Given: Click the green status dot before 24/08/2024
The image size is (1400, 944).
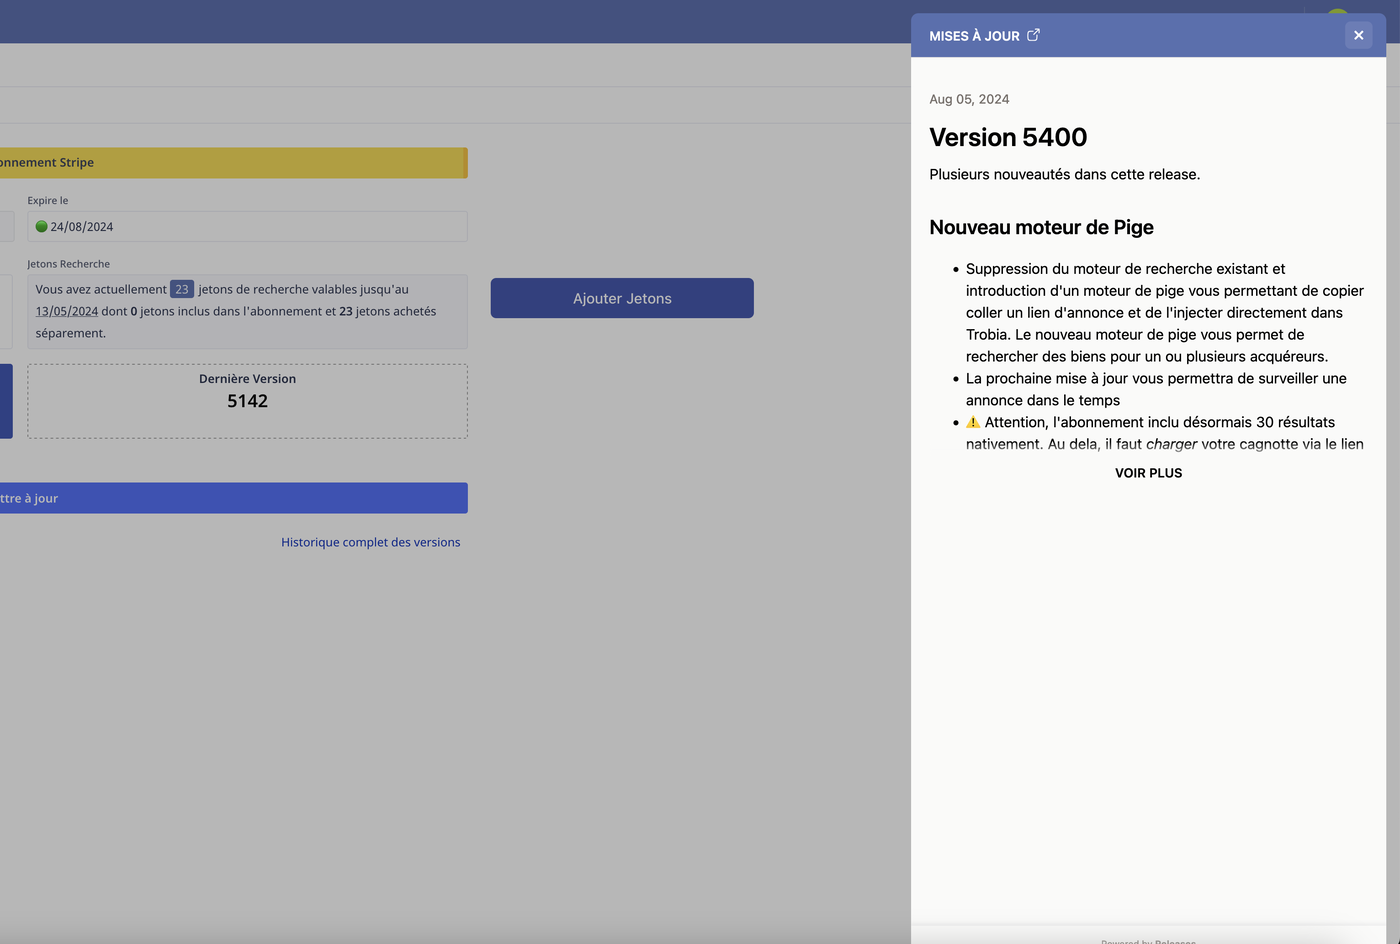Looking at the screenshot, I should (x=41, y=227).
